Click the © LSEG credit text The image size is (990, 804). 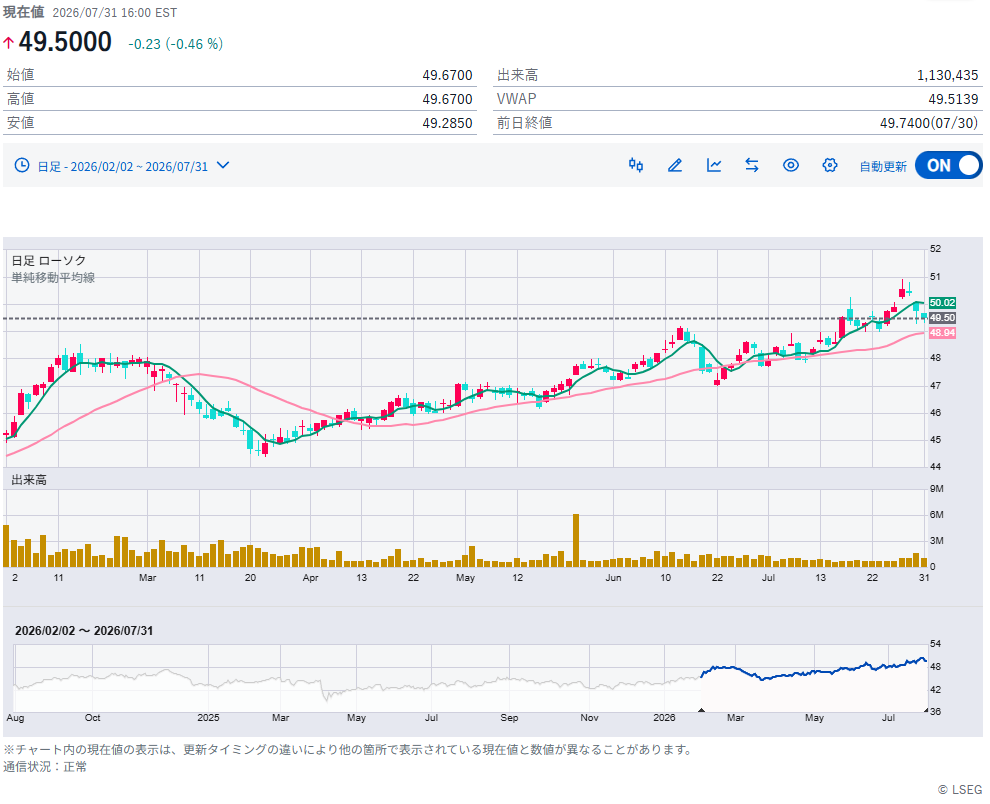pos(960,790)
